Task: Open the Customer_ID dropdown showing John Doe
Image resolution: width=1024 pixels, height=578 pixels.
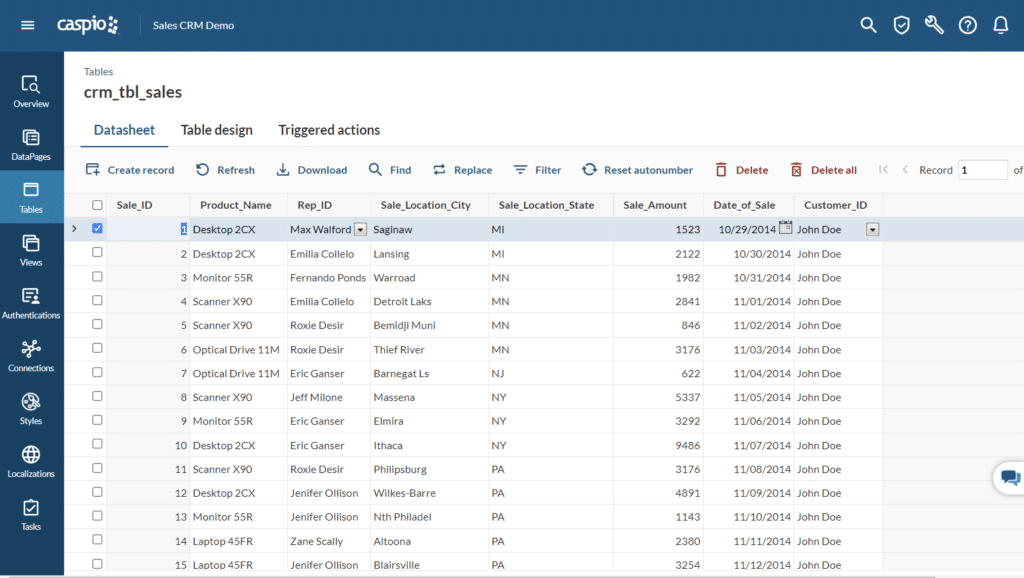Action: [871, 229]
